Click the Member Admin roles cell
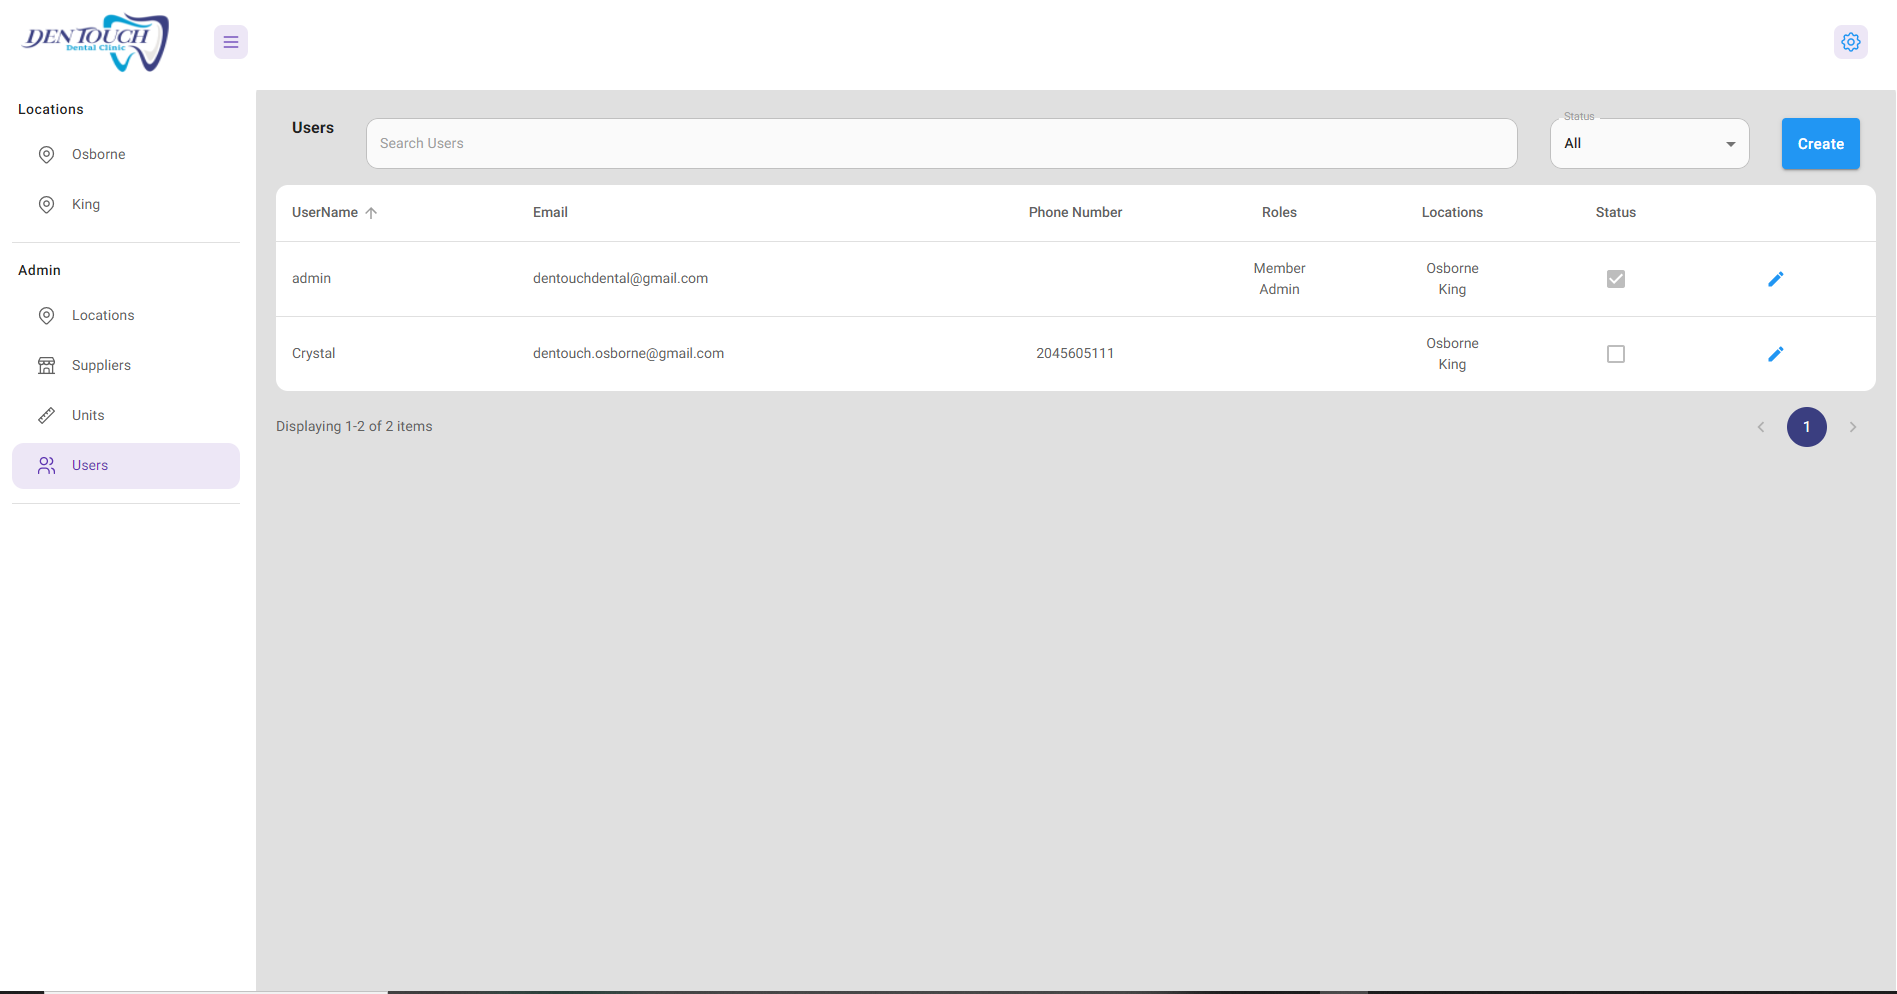This screenshot has width=1897, height=994. tap(1279, 279)
